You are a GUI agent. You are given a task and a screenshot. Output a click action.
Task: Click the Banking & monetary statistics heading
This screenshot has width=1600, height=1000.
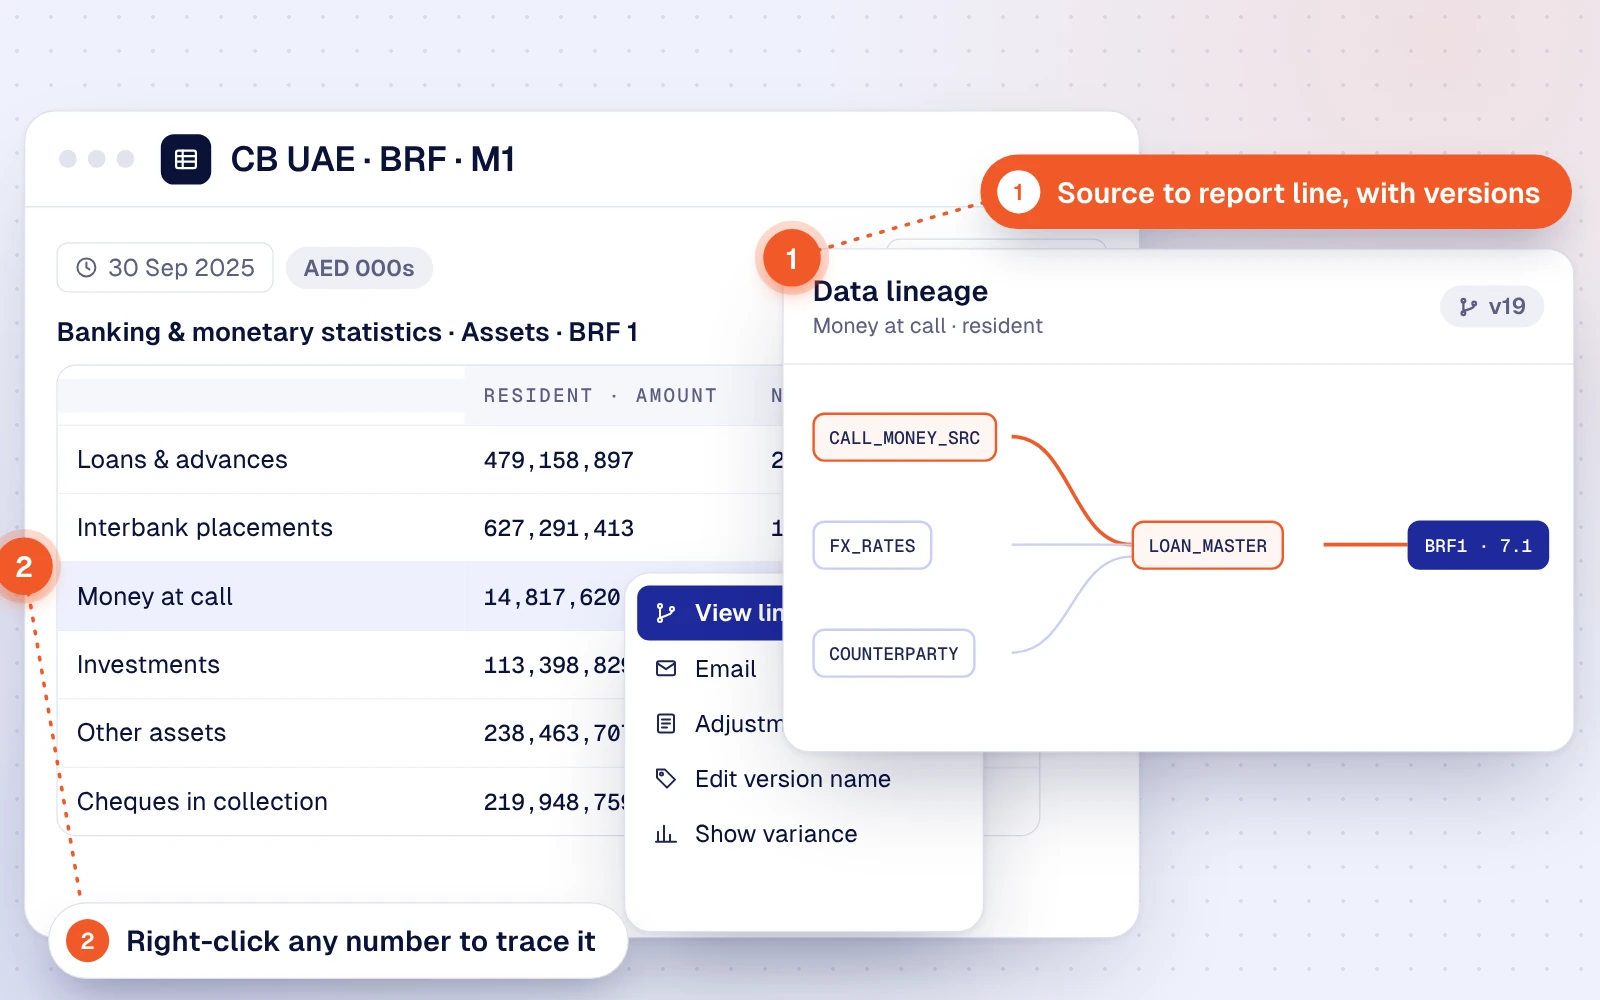tap(347, 332)
